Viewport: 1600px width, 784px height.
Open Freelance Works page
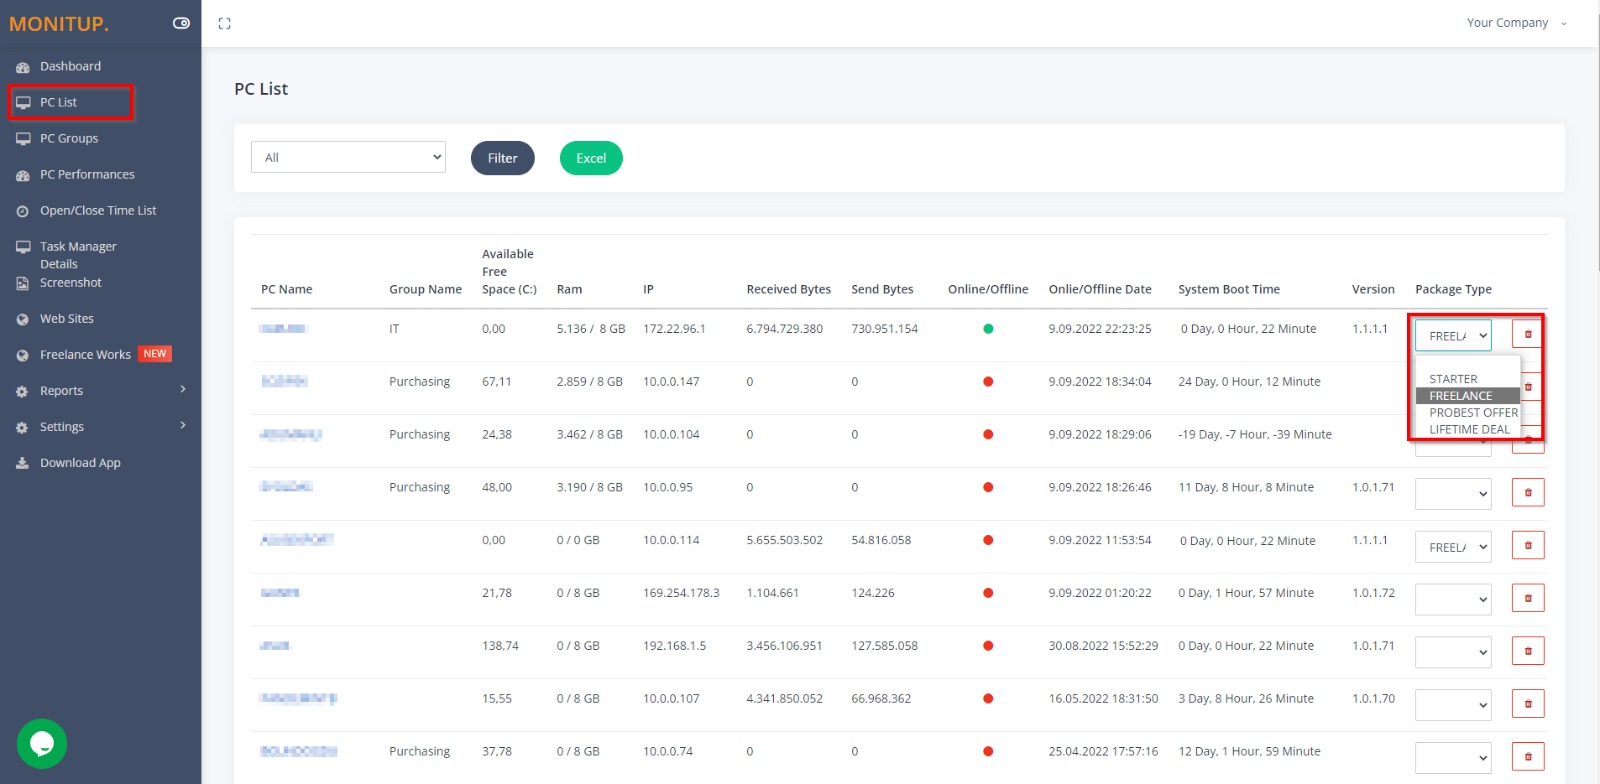pyautogui.click(x=85, y=354)
